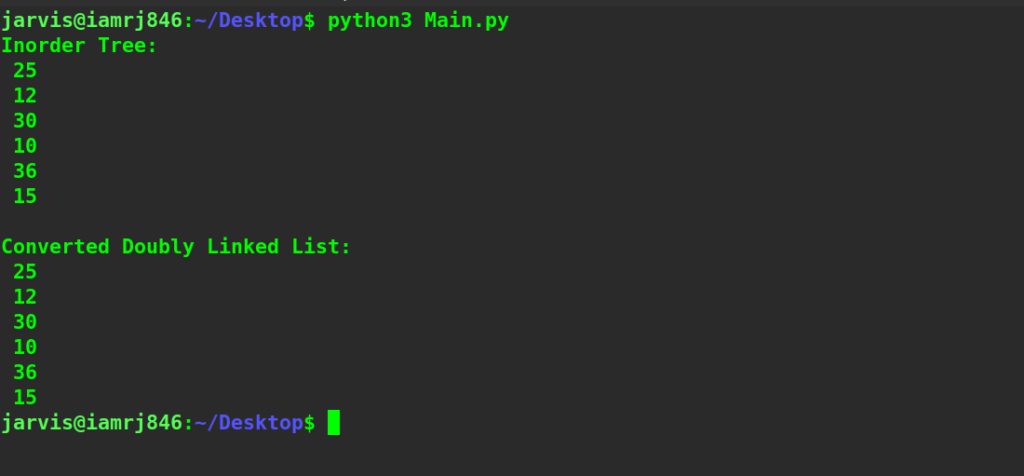Click jarvis@iamrj846 in the bottom prompt
This screenshot has height=476, width=1024.
(92, 423)
